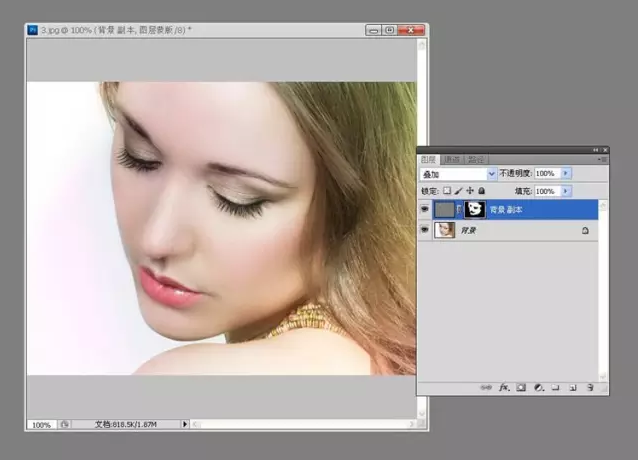Image resolution: width=638 pixels, height=460 pixels.
Task: Click the delete layer trash icon
Action: click(x=590, y=387)
